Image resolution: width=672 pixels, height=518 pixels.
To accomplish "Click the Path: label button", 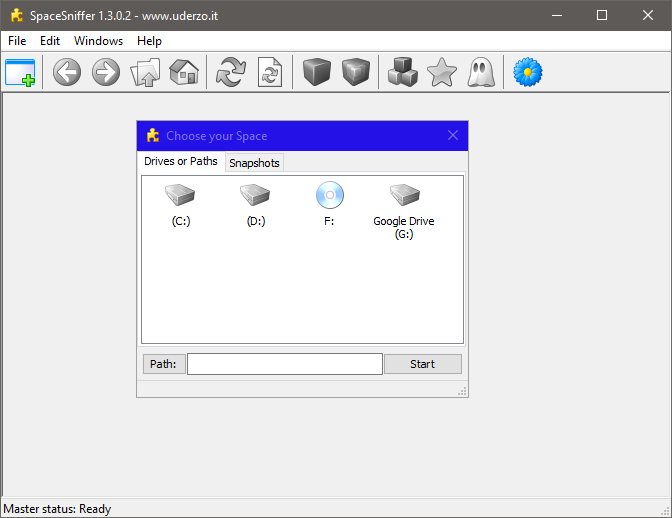I will click(163, 364).
